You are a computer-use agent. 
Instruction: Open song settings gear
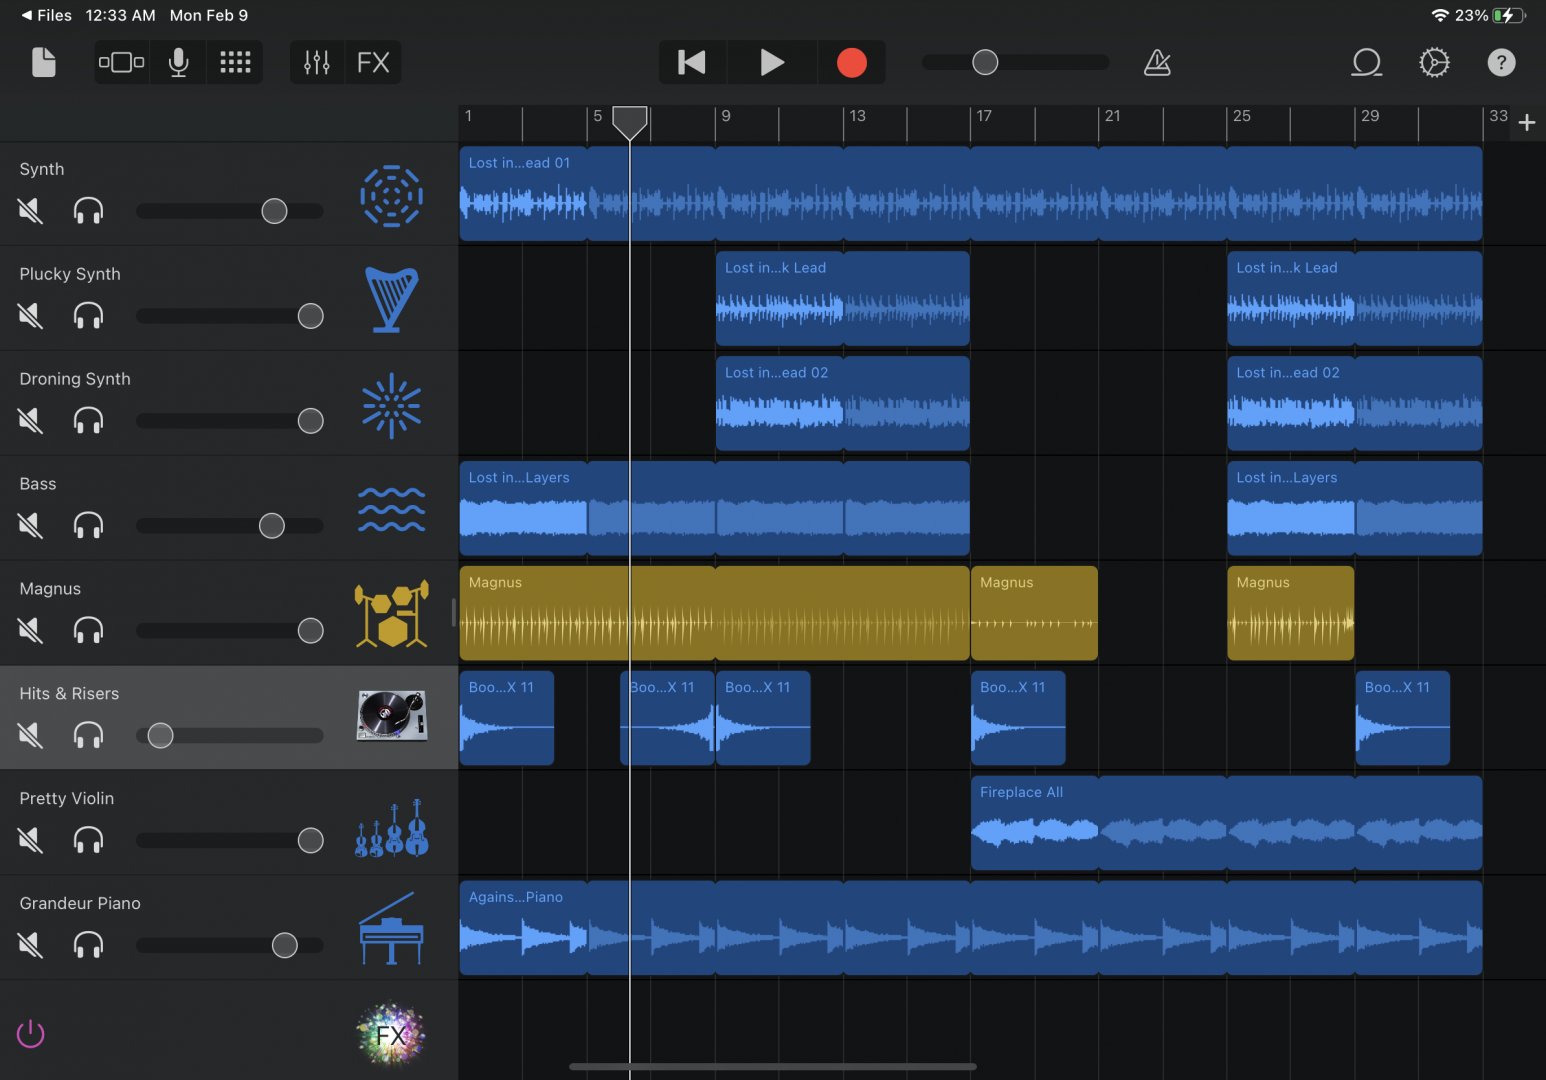pyautogui.click(x=1434, y=62)
